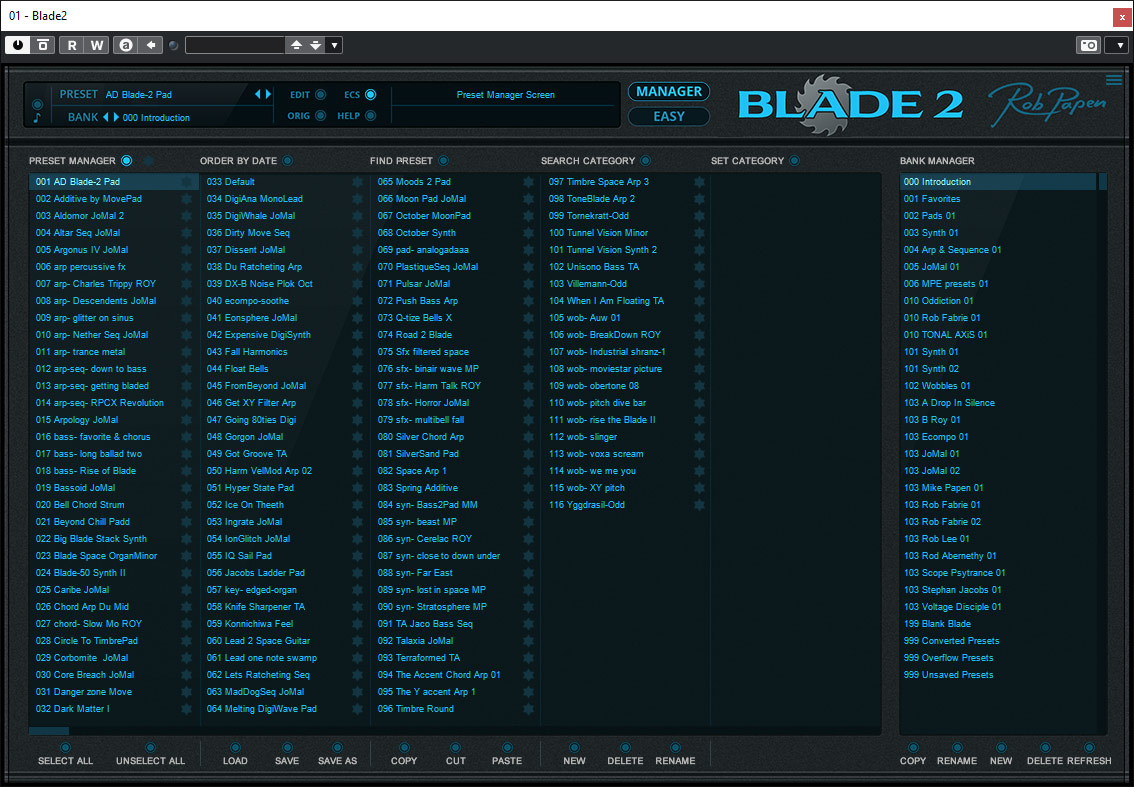Image resolution: width=1134 pixels, height=787 pixels.
Task: Click SAVE AS in the bottom bar
Action: tap(337, 760)
